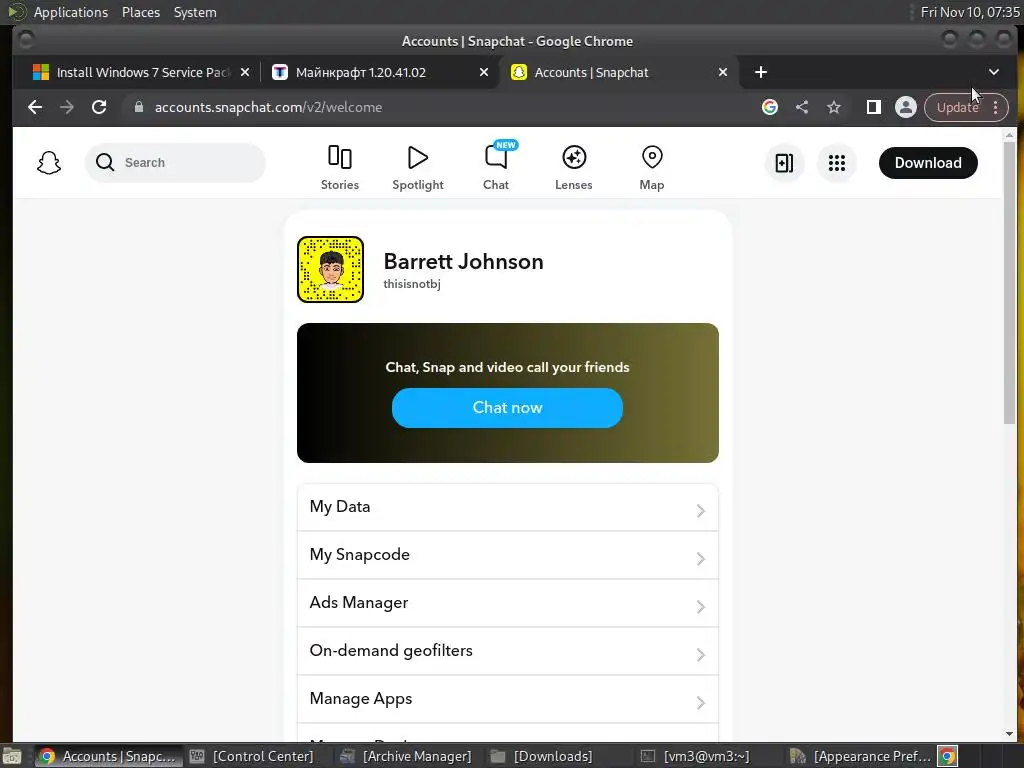The width and height of the screenshot is (1024, 768).
Task: Click the scrollbar up arrow
Action: [x=1009, y=135]
